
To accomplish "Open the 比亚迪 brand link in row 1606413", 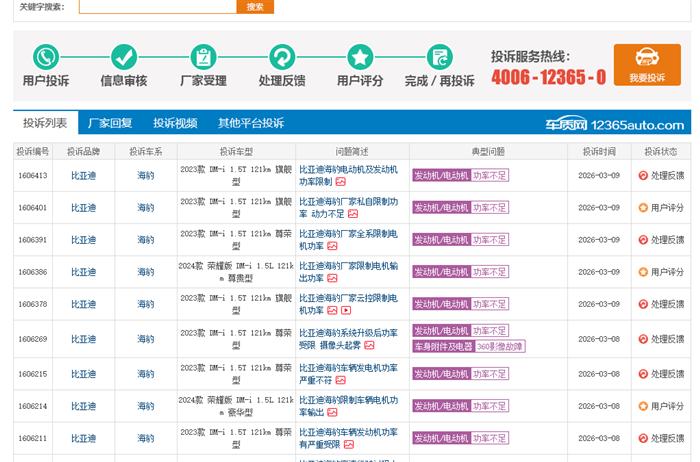I will (84, 175).
